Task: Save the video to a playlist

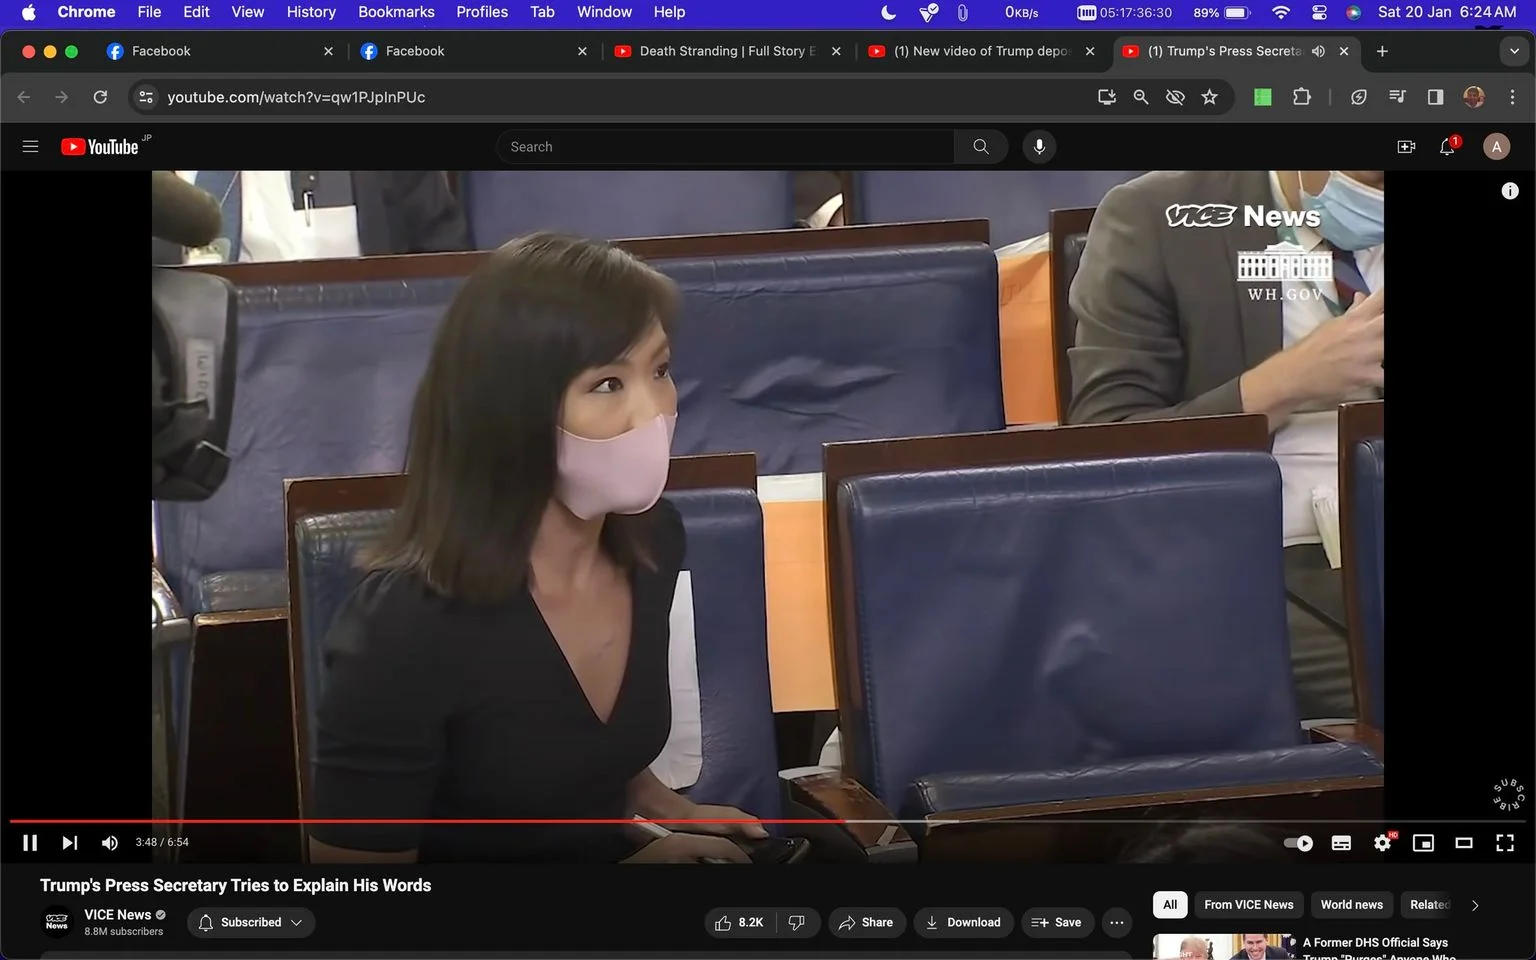Action: [1057, 922]
